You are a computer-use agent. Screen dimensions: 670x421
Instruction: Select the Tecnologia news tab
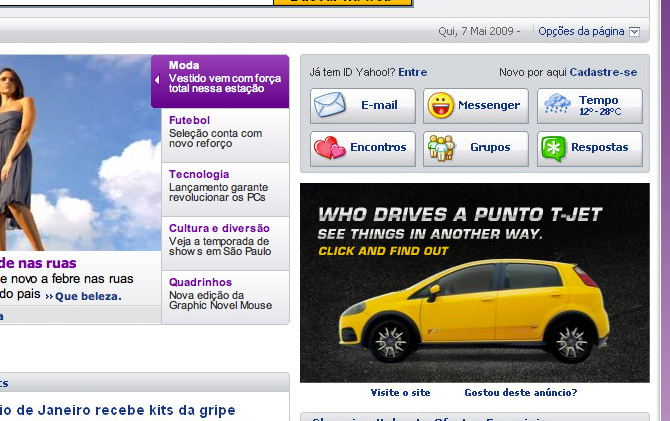click(x=225, y=189)
